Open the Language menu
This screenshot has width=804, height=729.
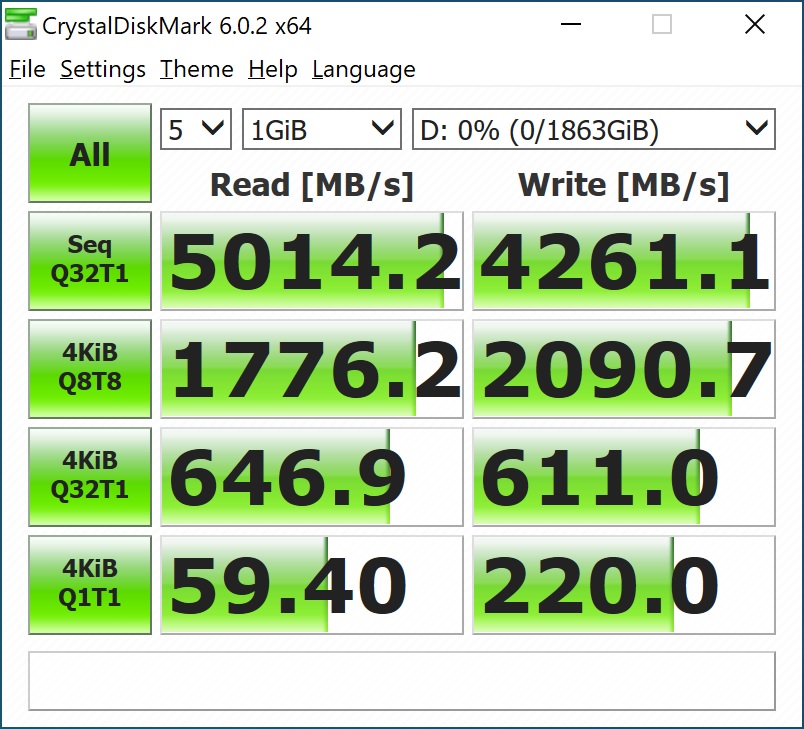364,69
